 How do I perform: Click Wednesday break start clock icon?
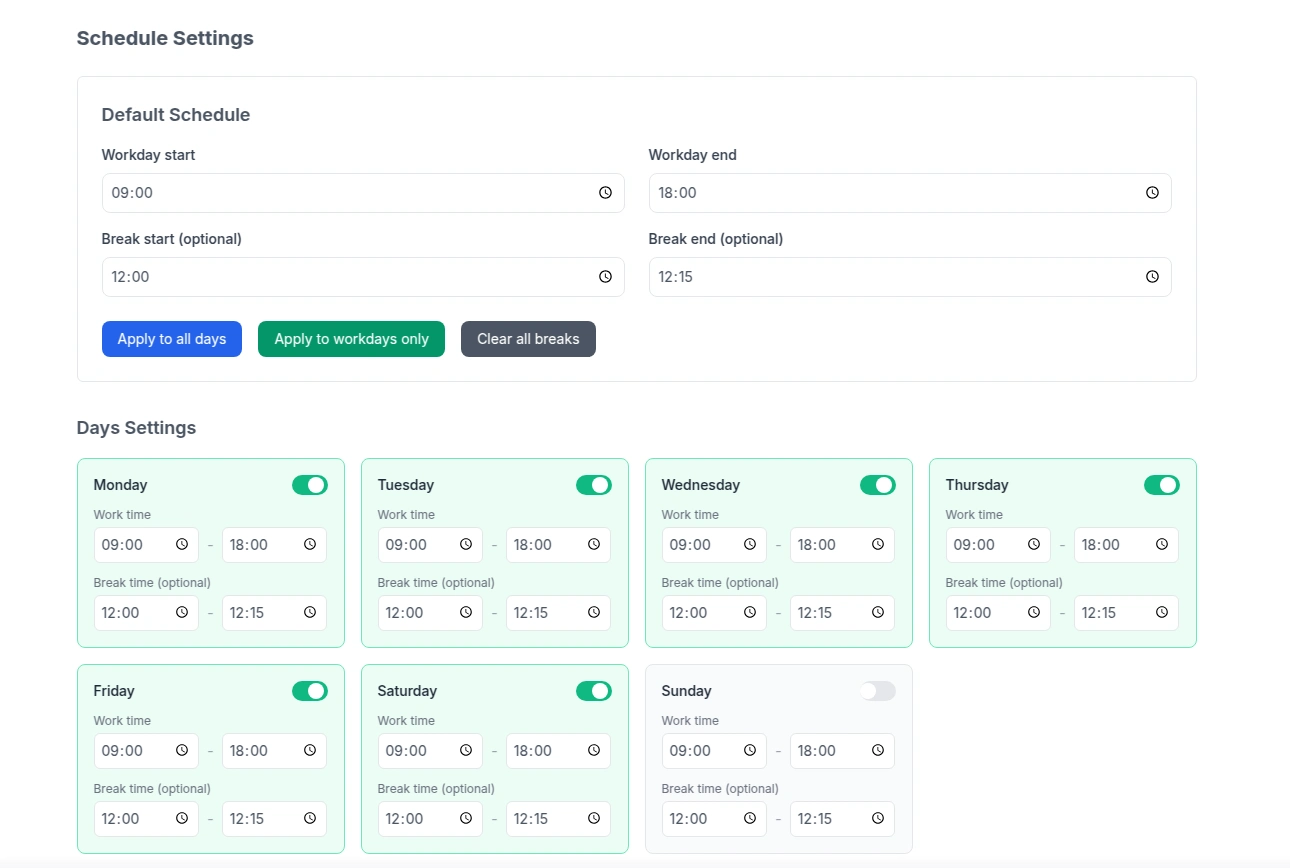tap(750, 613)
